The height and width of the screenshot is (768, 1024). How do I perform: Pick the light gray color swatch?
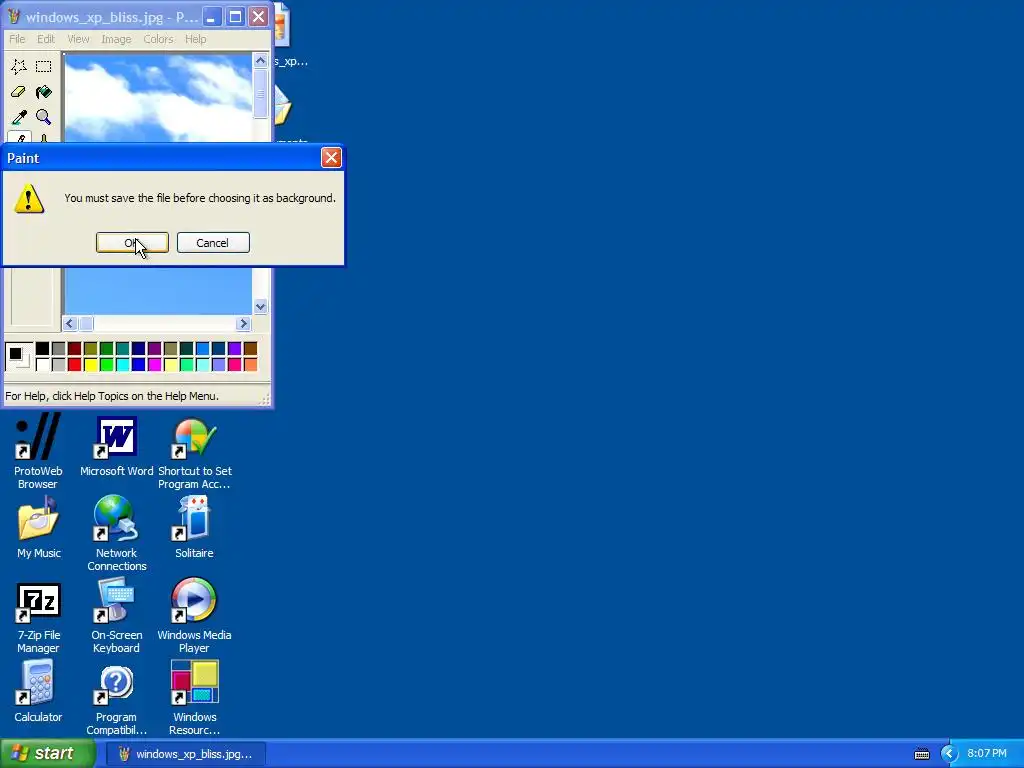point(59,364)
